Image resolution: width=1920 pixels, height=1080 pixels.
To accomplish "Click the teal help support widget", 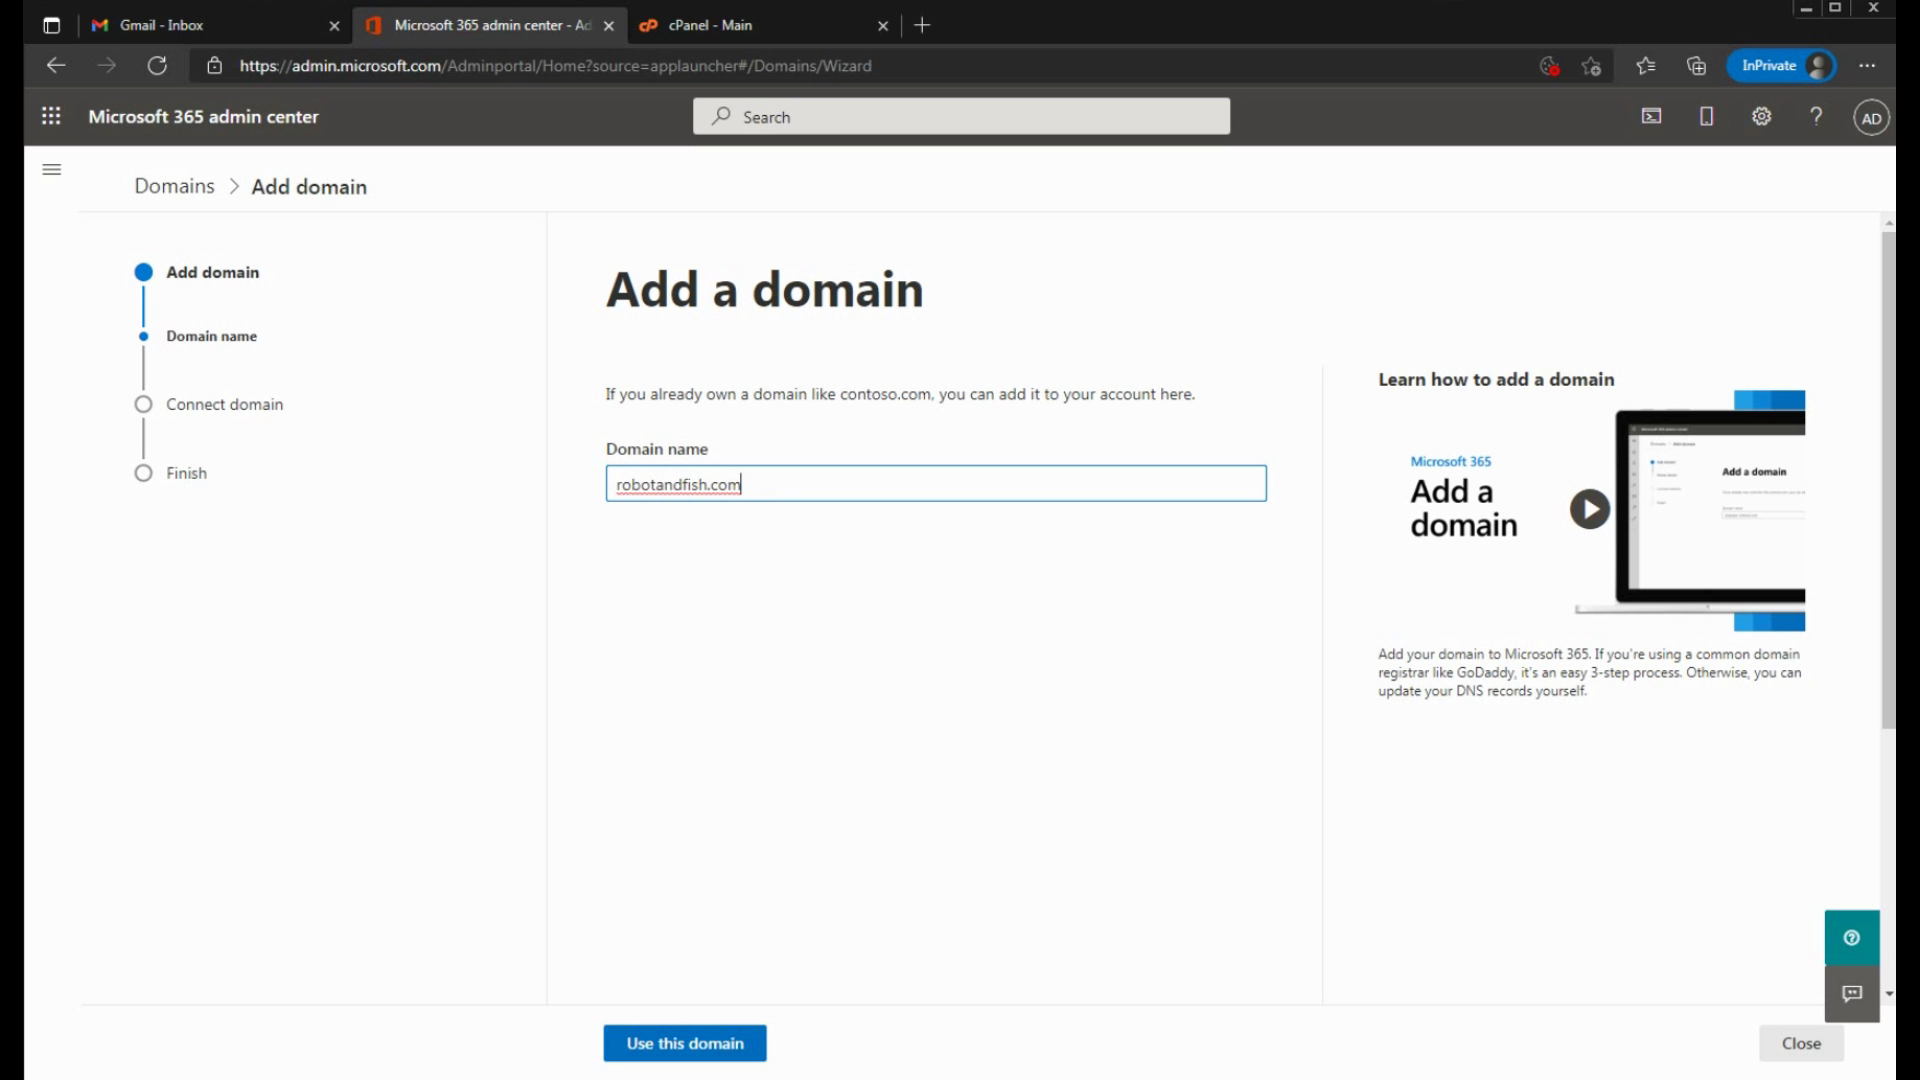I will coord(1851,937).
